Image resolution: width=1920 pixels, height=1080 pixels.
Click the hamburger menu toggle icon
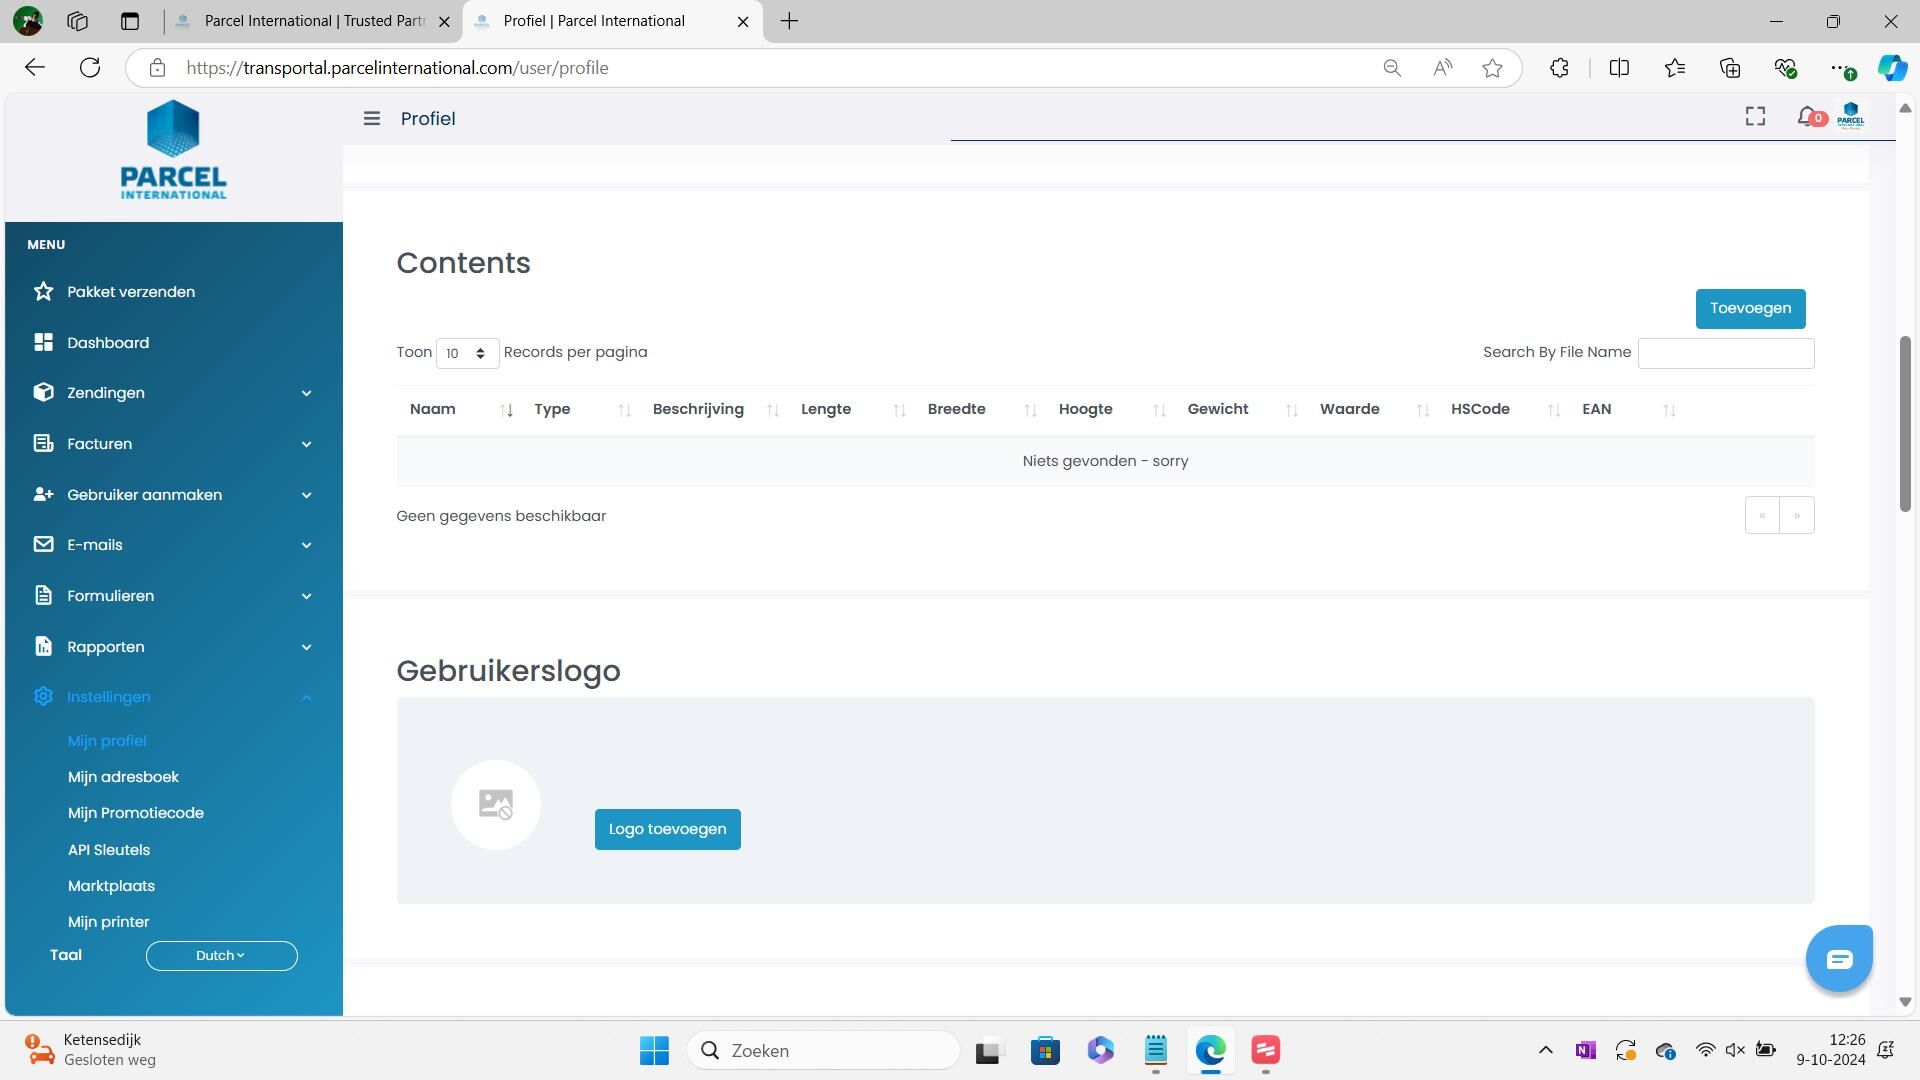point(371,119)
